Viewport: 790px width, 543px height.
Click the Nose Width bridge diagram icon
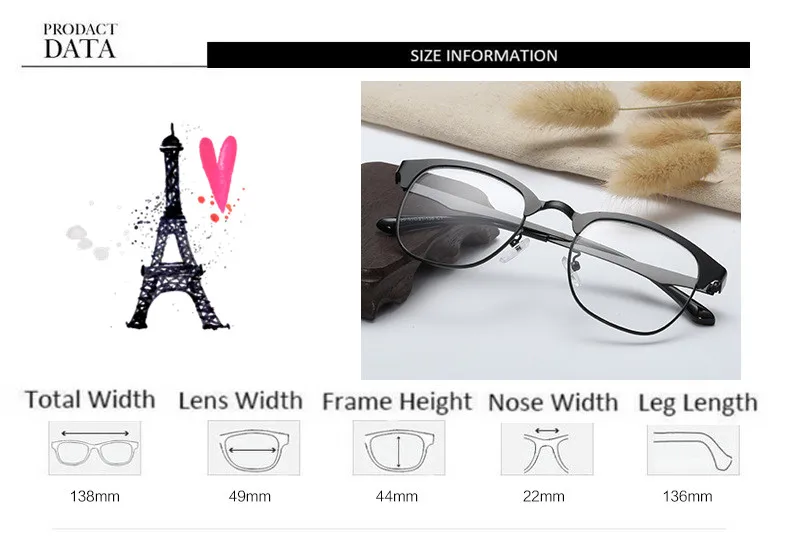click(x=547, y=449)
